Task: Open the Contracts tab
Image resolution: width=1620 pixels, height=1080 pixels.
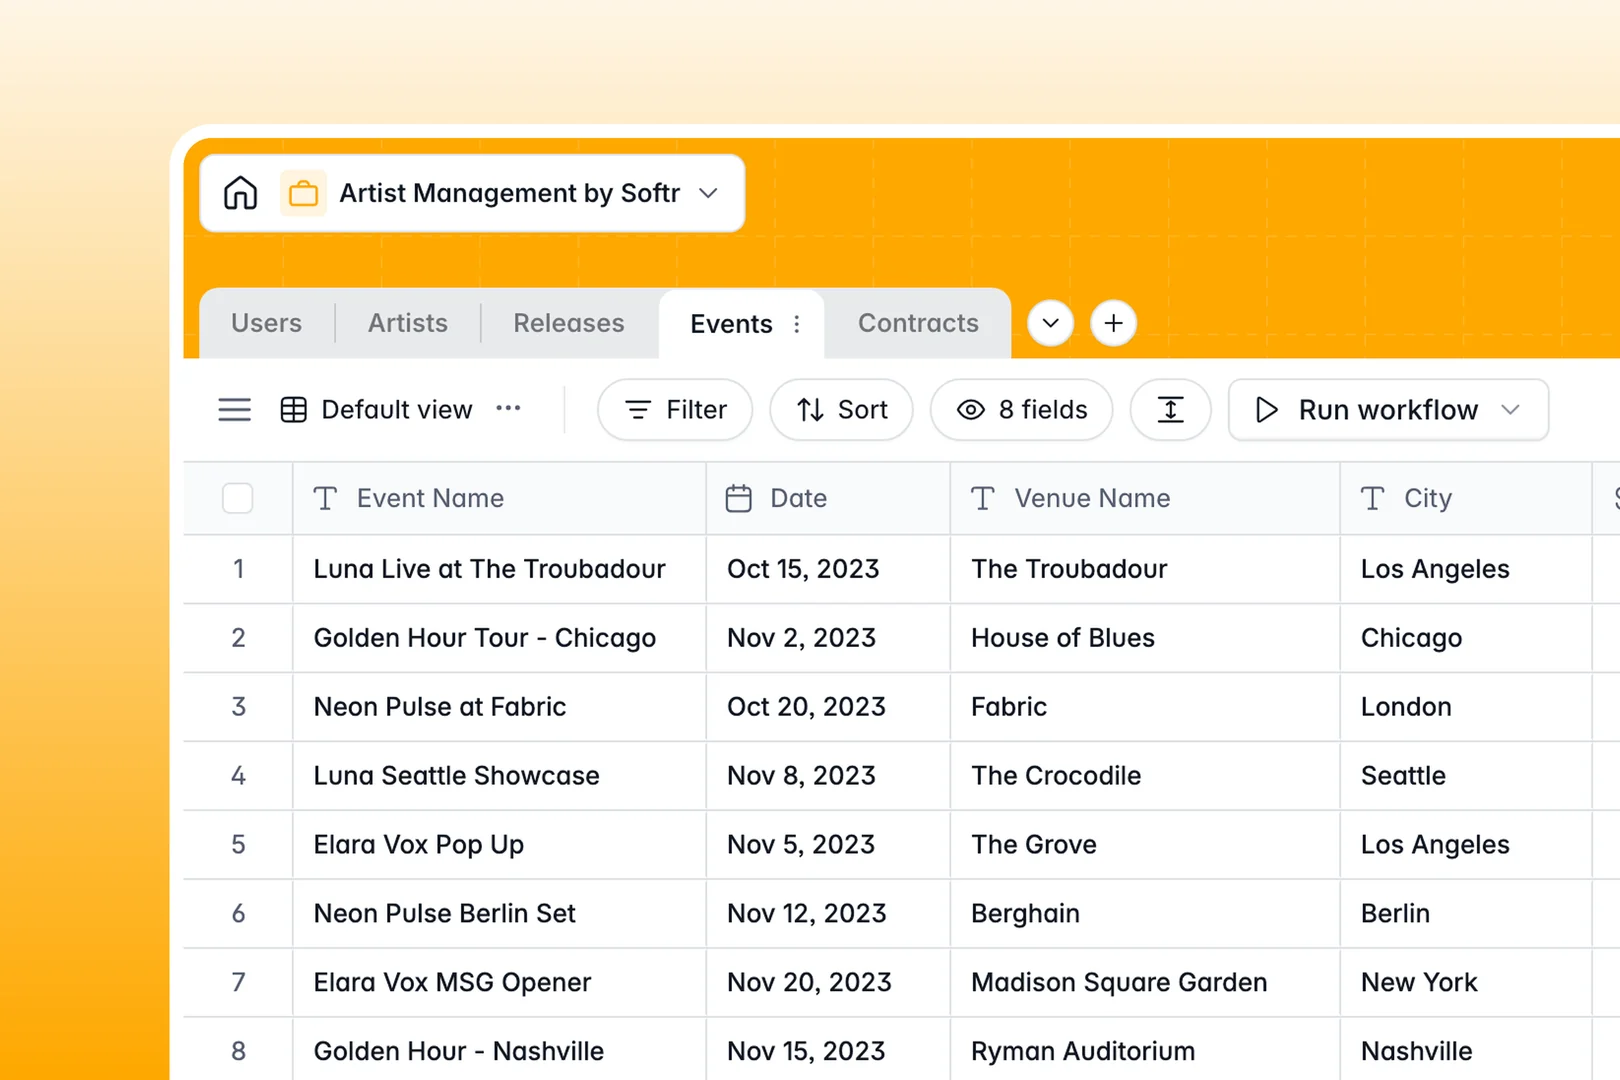Action: 918,323
